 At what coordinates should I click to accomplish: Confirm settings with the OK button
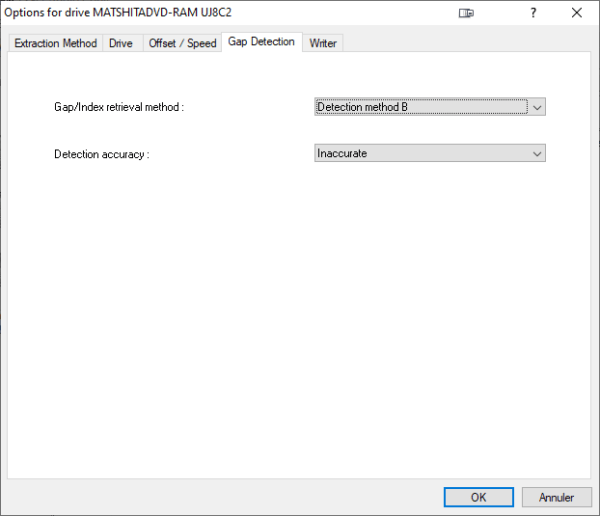479,497
